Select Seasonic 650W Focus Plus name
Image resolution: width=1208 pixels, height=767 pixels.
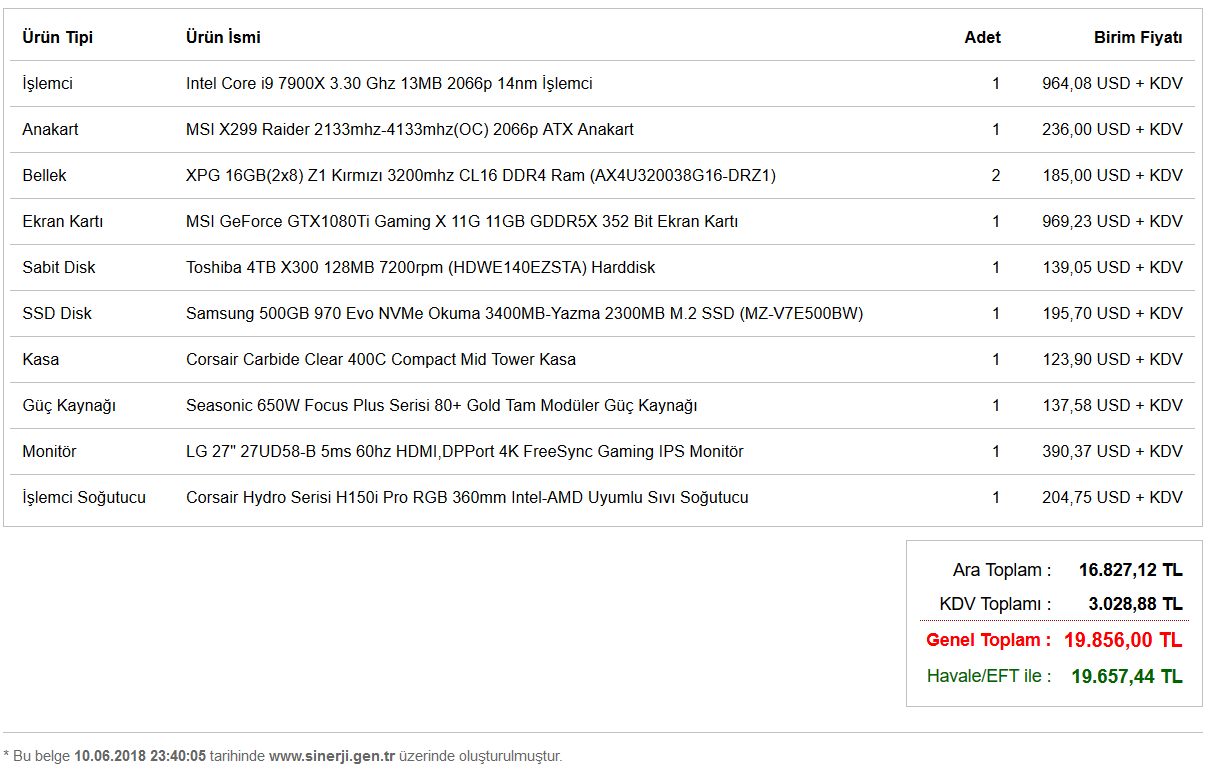tap(442, 405)
